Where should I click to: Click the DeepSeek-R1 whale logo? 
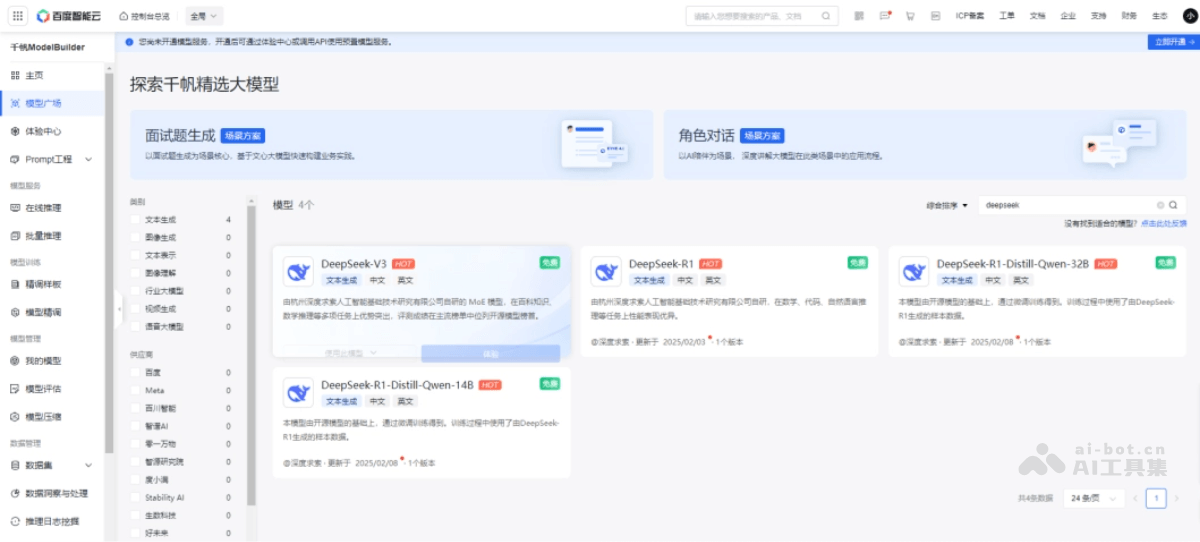click(606, 271)
